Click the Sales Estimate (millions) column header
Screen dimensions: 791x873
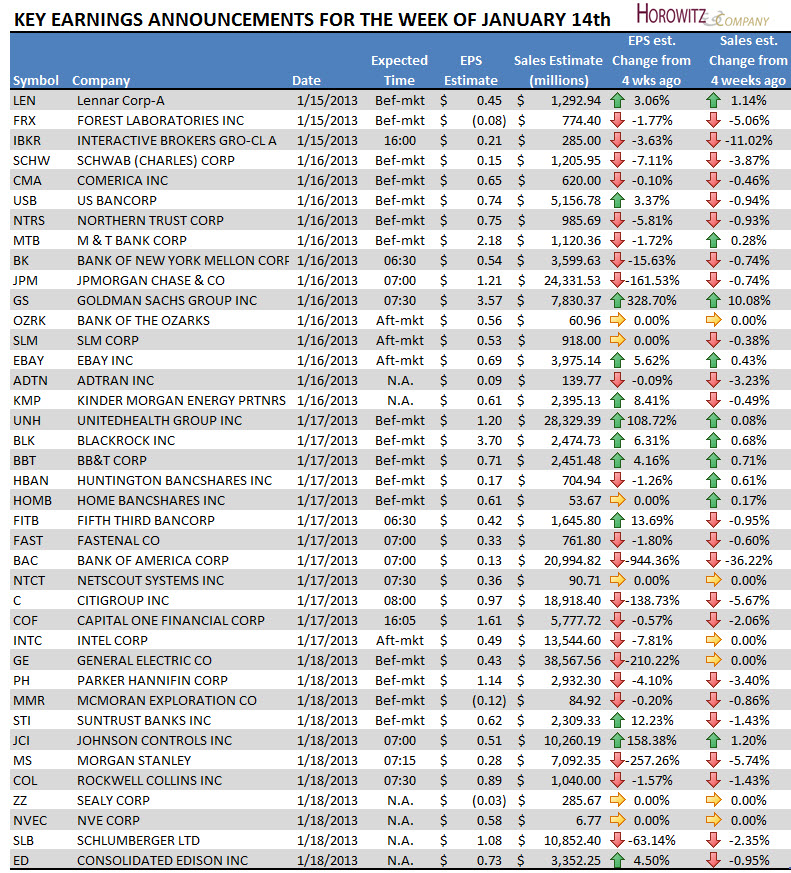coord(558,70)
